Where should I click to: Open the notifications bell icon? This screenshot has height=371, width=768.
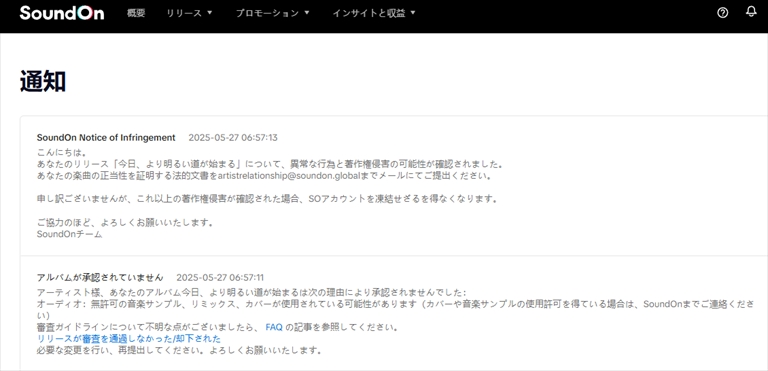tap(751, 12)
